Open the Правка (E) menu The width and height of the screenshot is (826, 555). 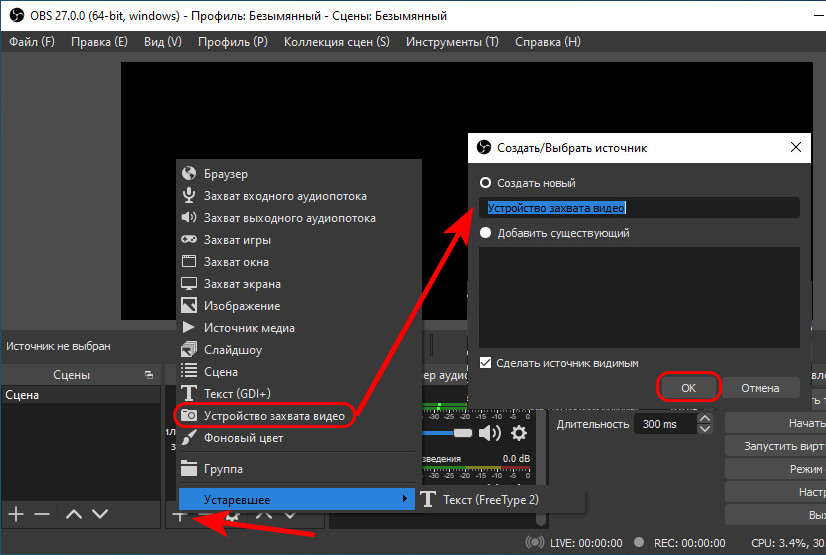pos(99,42)
